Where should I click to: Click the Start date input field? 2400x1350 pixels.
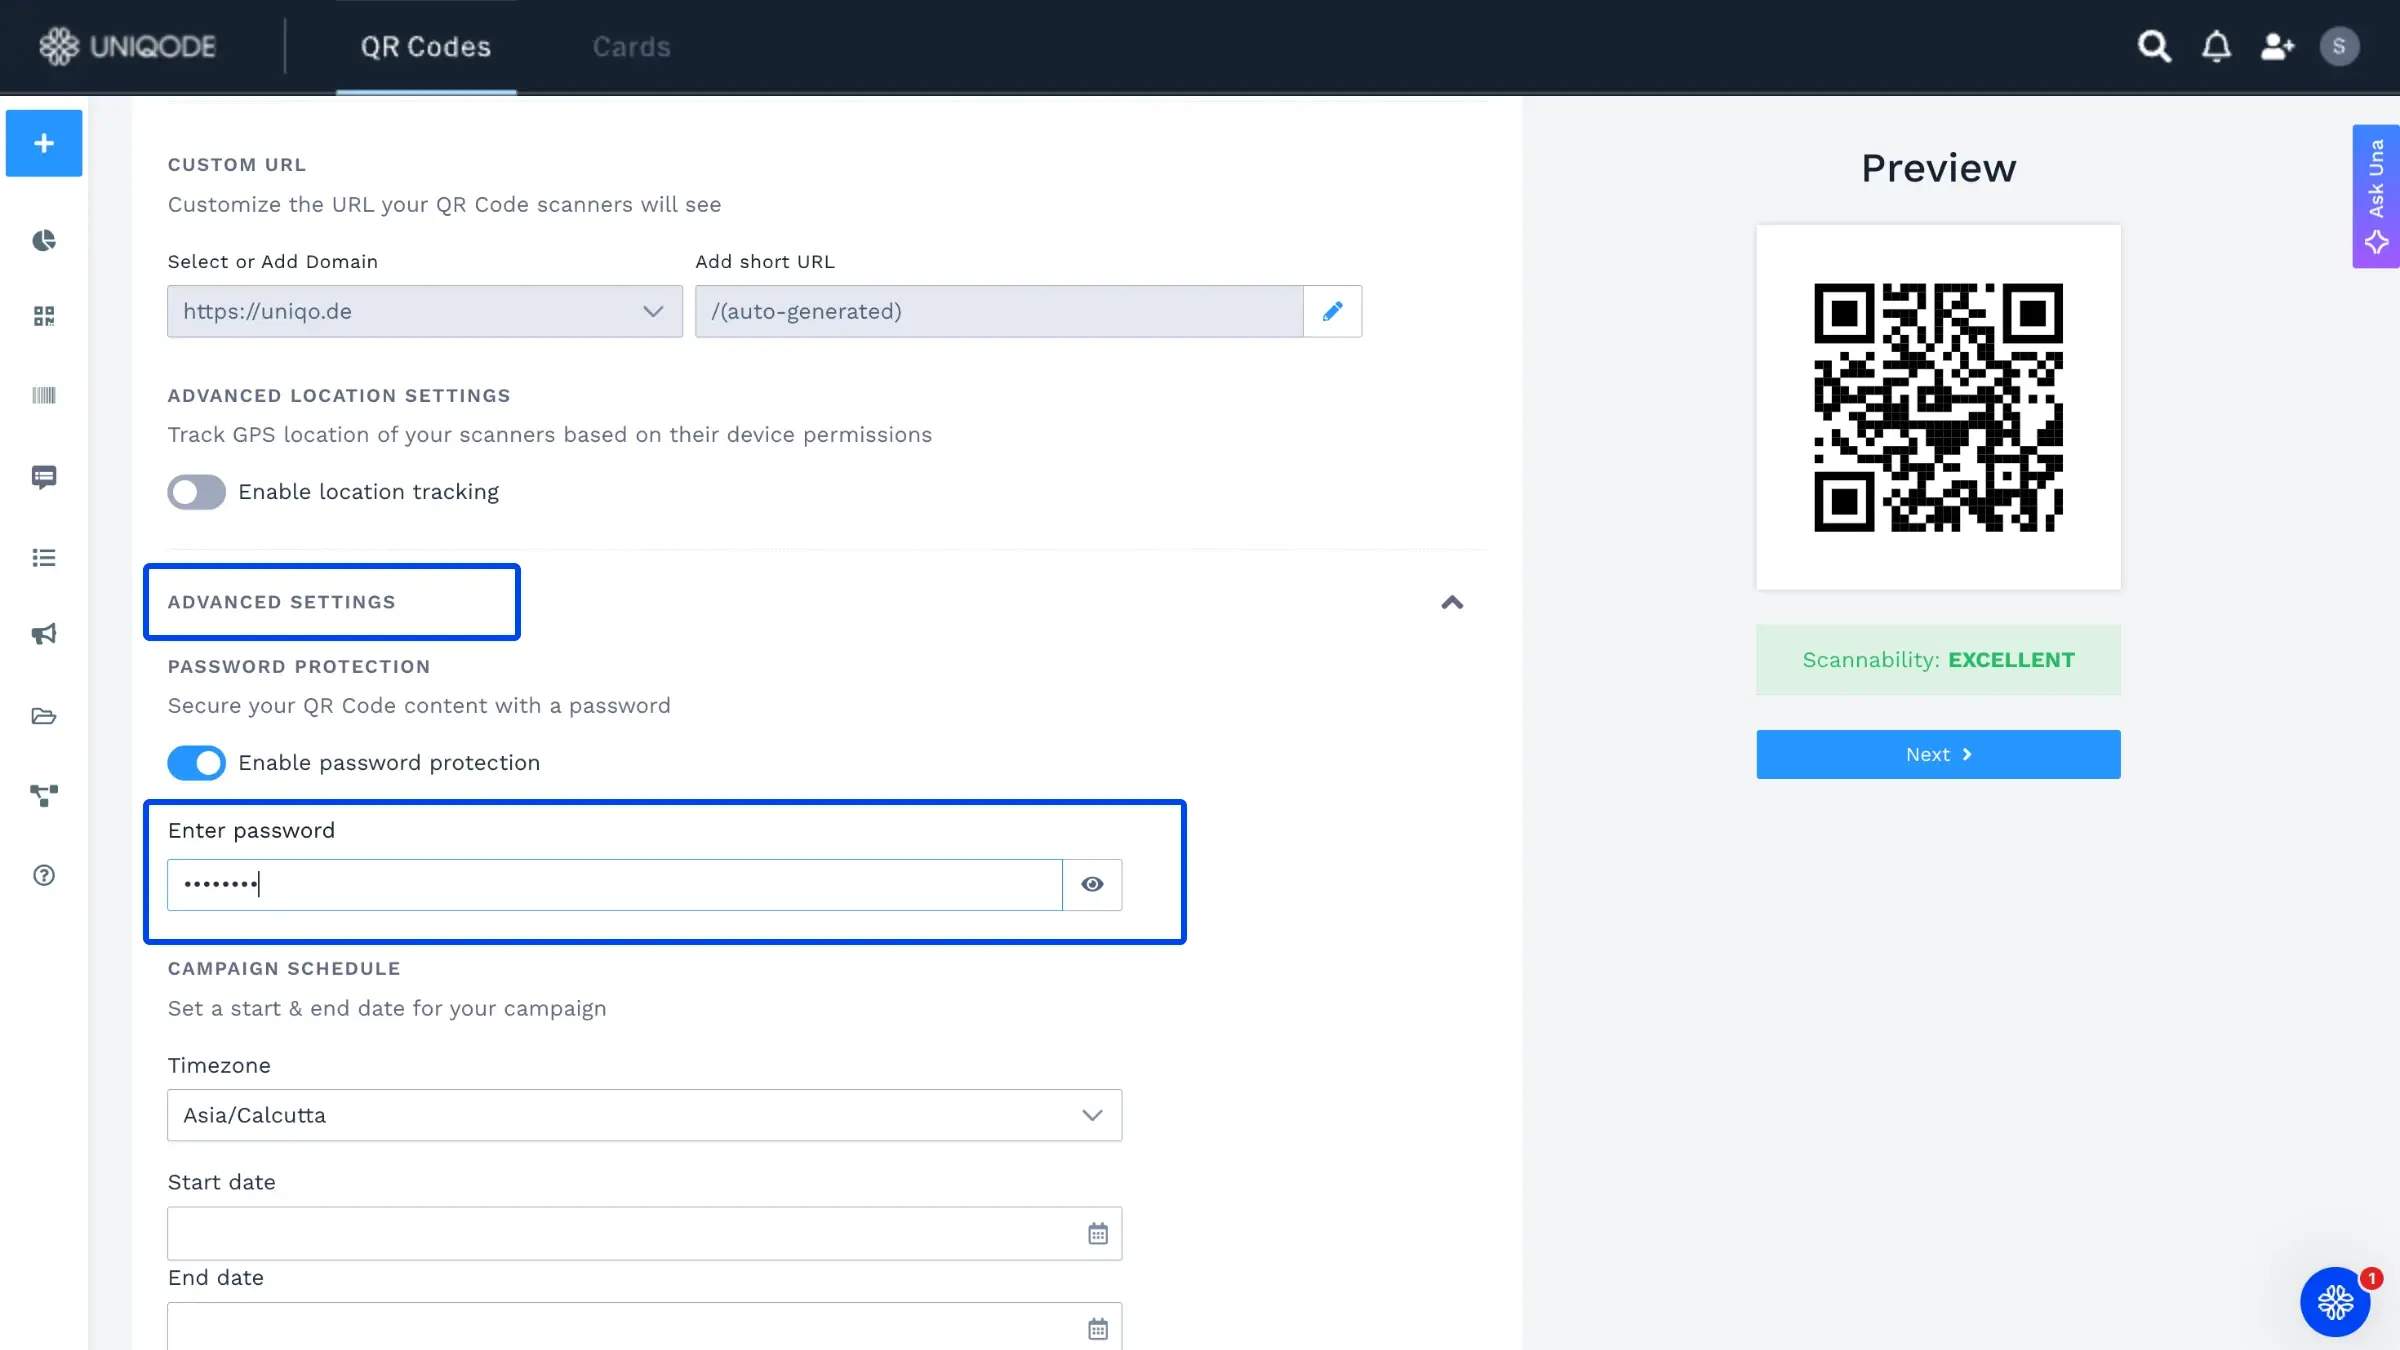[x=644, y=1233]
